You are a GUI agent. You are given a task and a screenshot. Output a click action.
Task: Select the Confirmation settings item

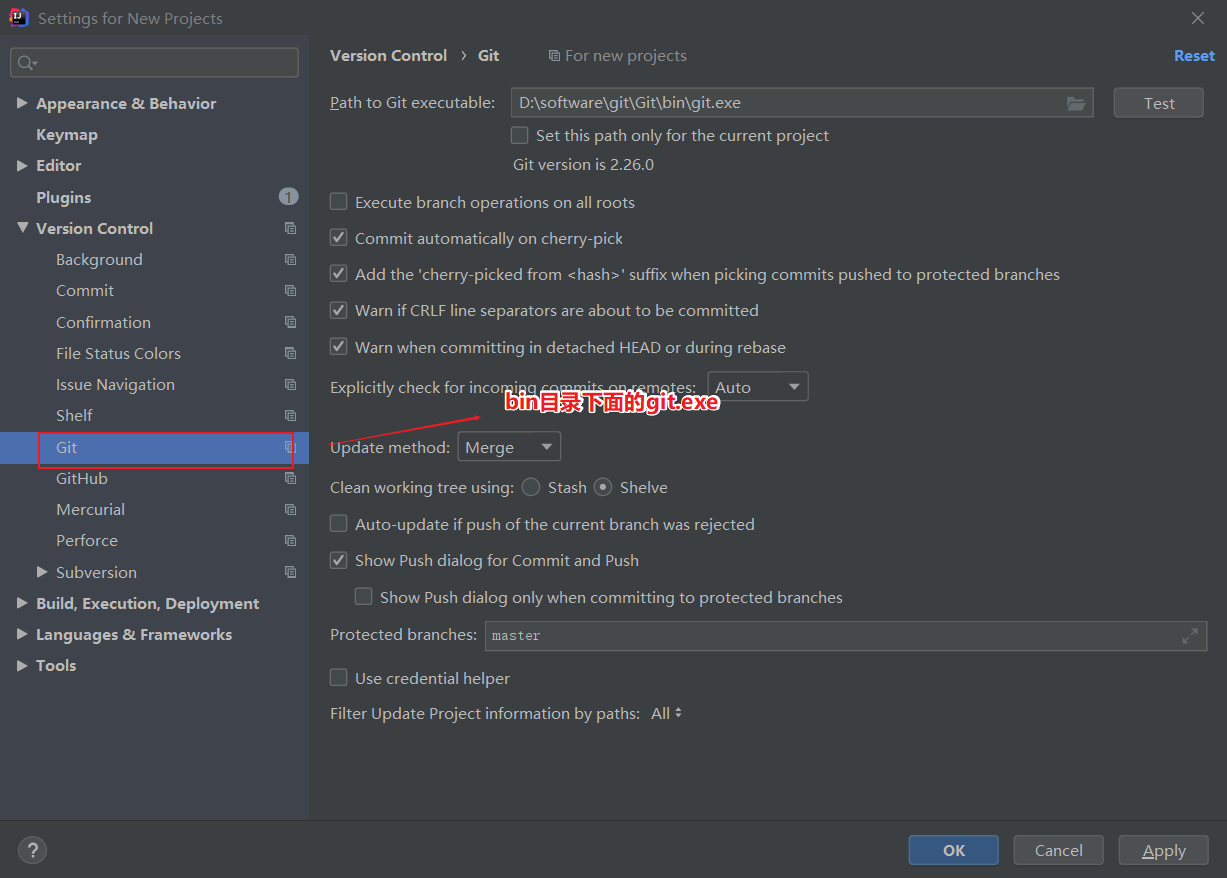pos(103,322)
